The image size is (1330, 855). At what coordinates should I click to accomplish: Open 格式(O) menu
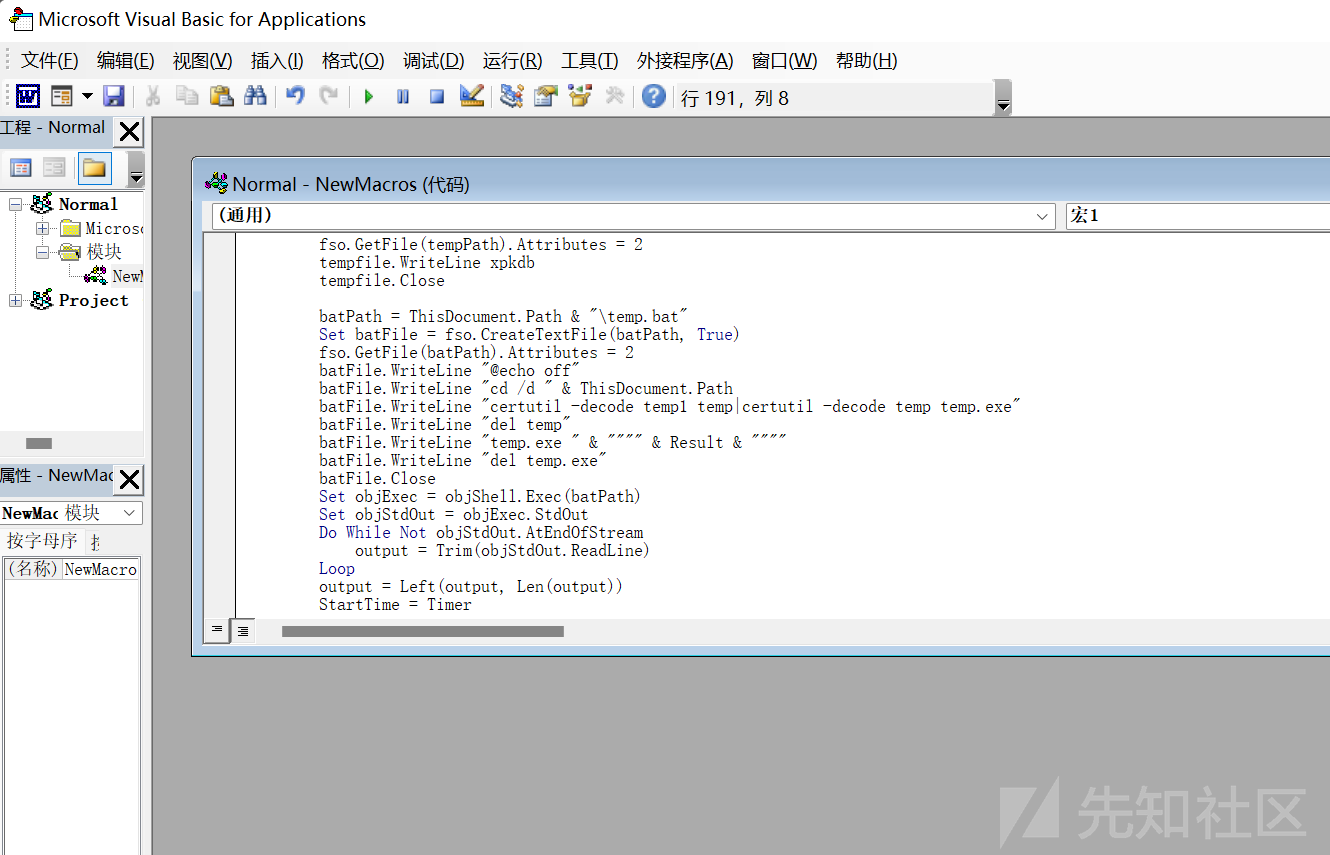pos(353,61)
